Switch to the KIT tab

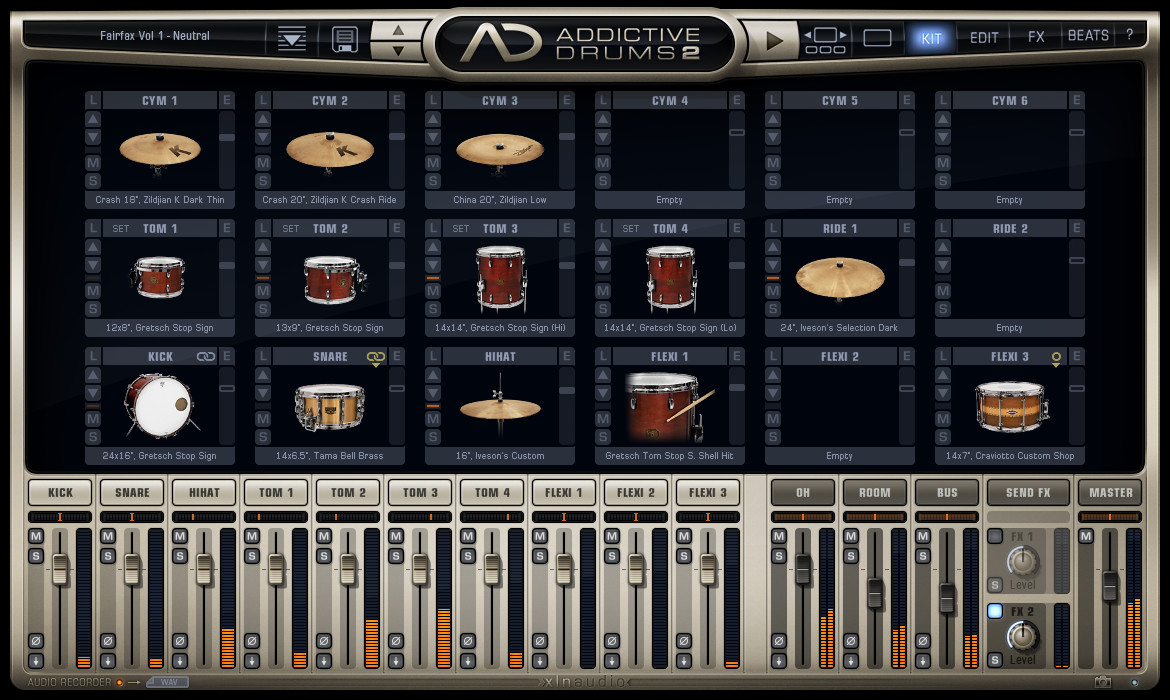pos(931,38)
